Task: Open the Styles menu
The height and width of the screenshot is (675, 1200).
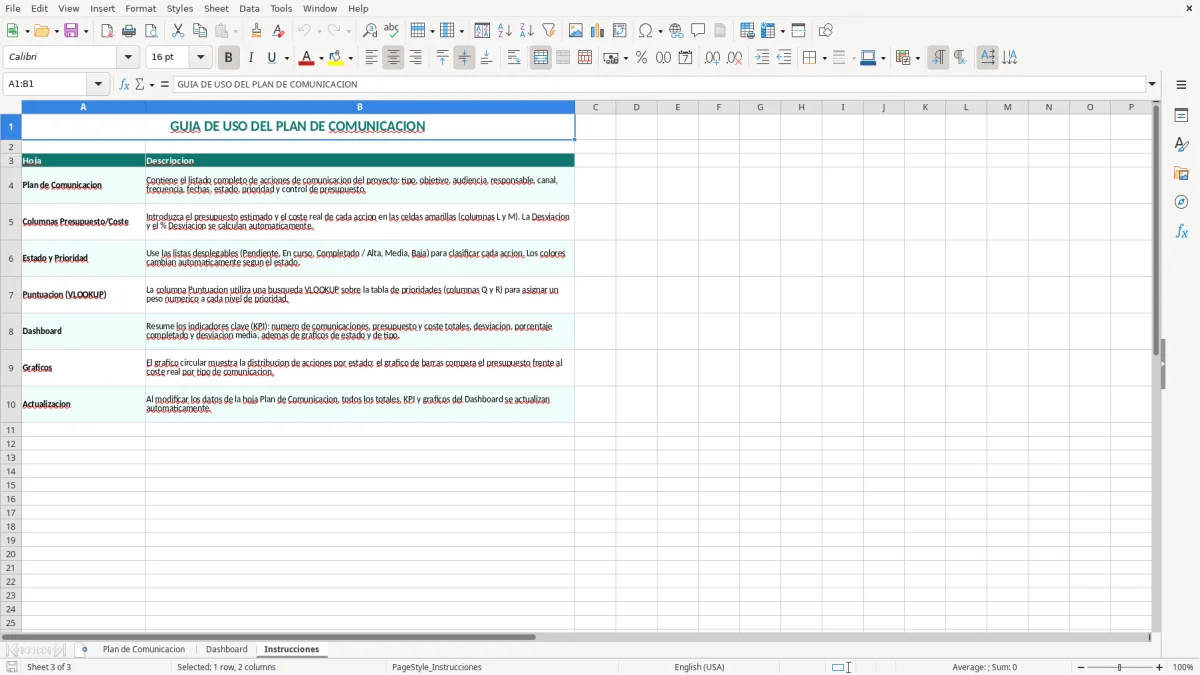Action: (x=180, y=8)
